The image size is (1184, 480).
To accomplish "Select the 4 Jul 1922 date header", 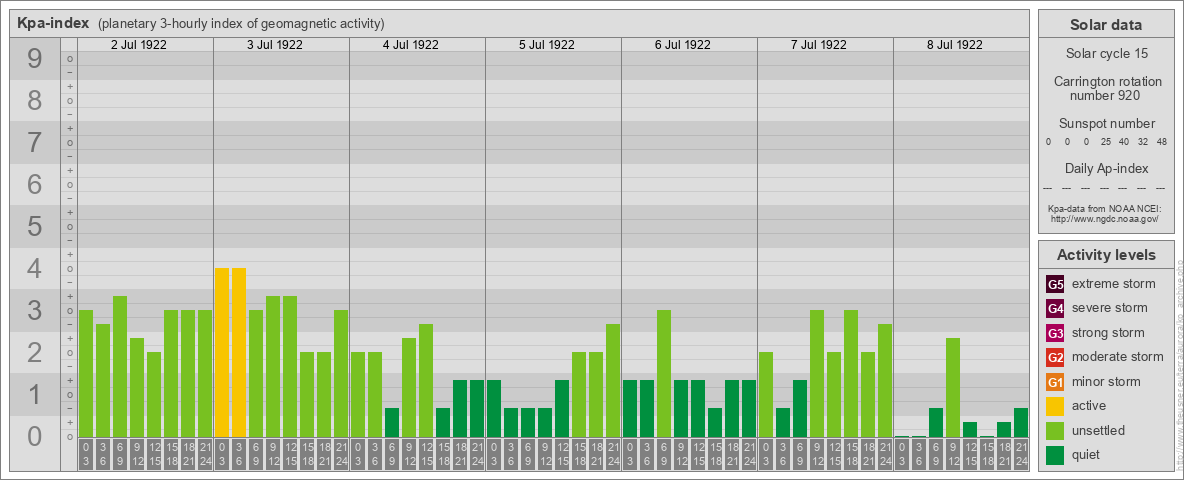I will [411, 45].
